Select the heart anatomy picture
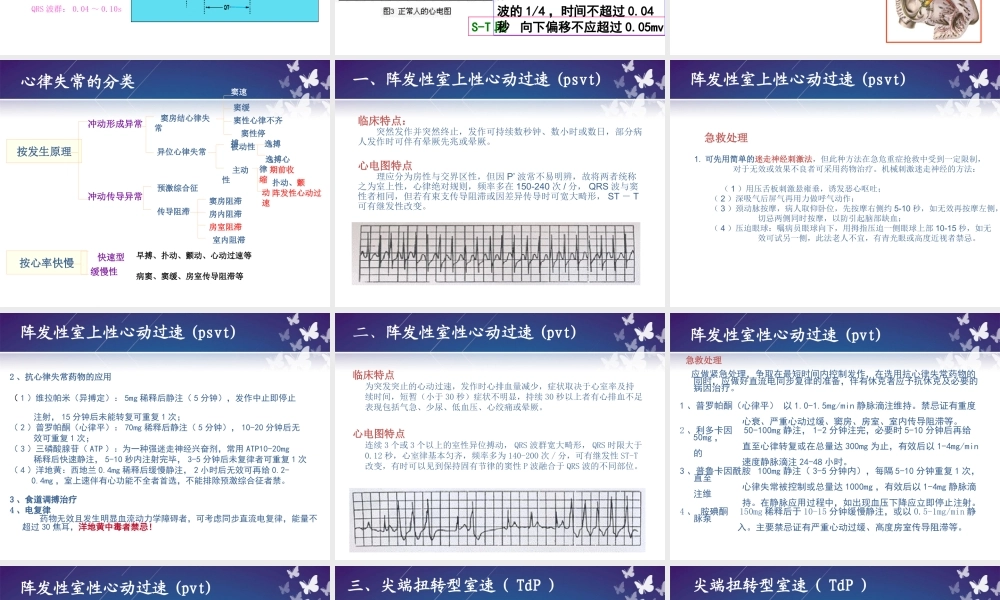The width and height of the screenshot is (1000, 600). click(x=934, y=20)
